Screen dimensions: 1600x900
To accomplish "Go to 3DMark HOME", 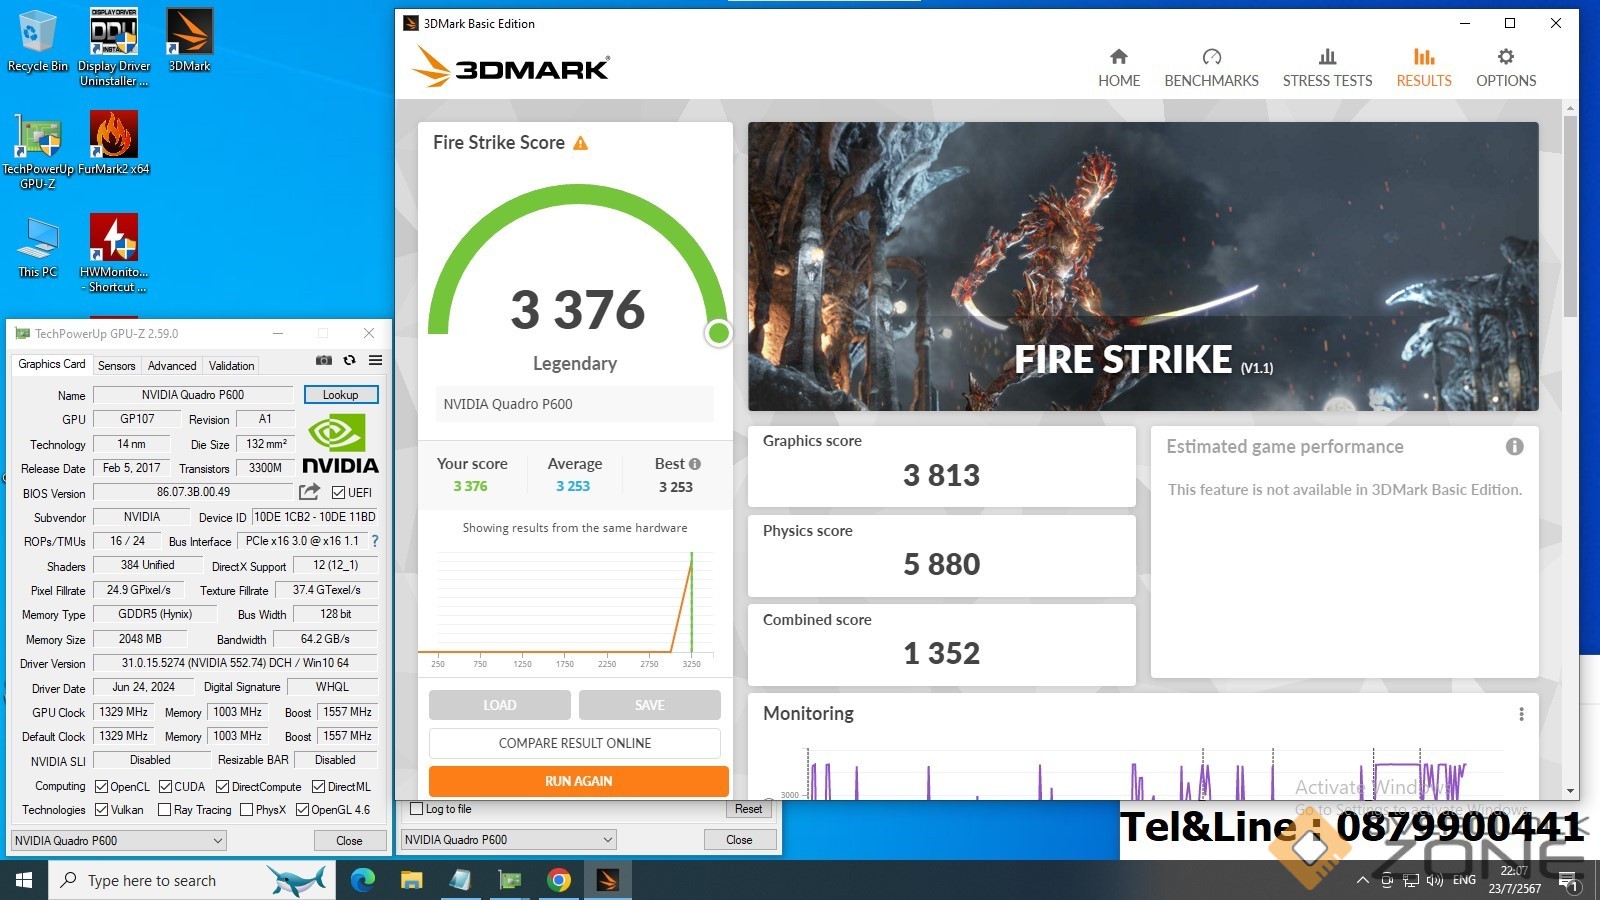I will pos(1119,68).
